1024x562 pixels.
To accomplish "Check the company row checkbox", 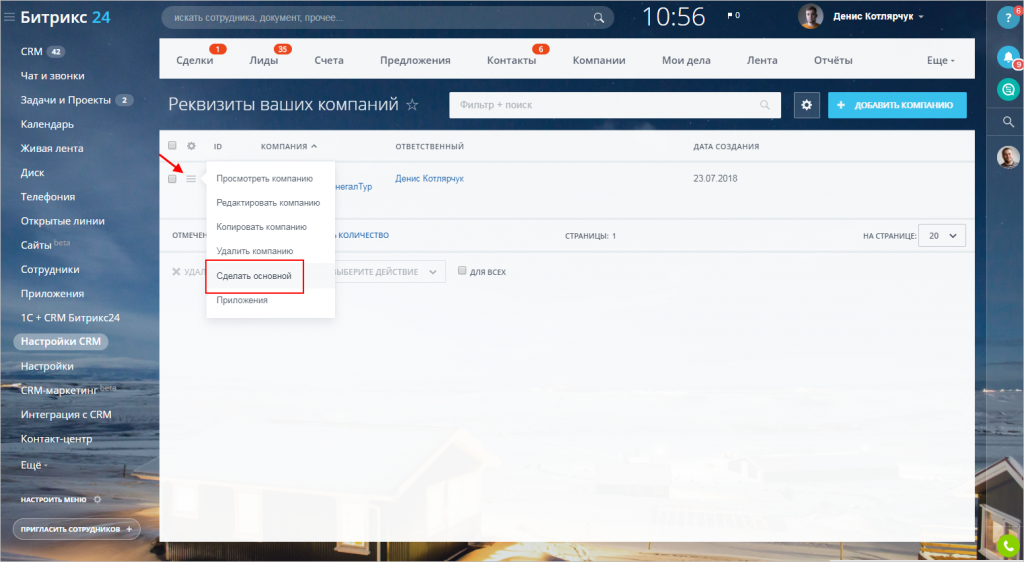I will click(x=172, y=178).
